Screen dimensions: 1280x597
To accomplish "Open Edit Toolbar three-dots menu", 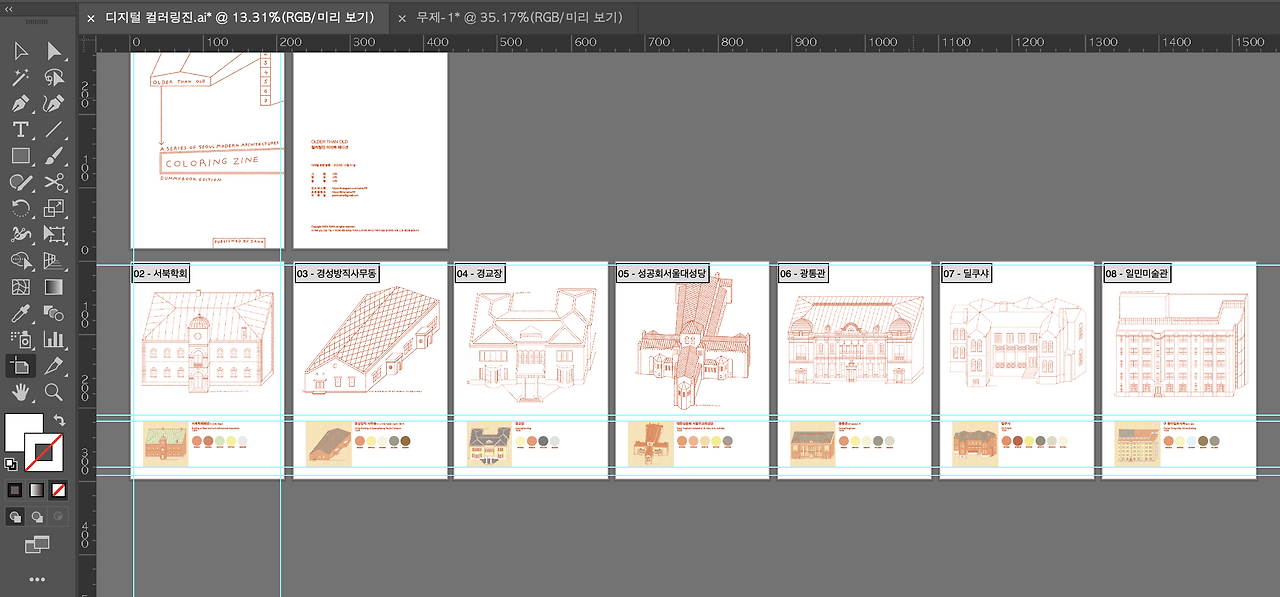I will pyautogui.click(x=37, y=579).
